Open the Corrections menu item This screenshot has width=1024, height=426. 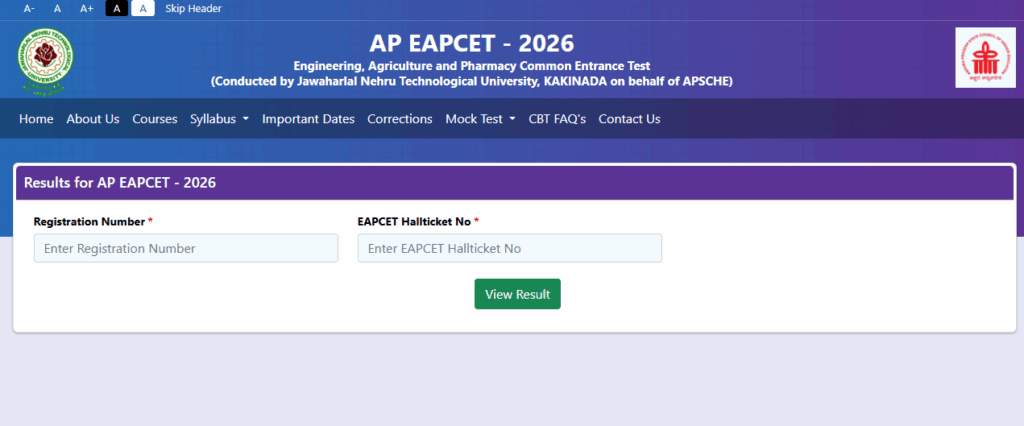pos(400,119)
